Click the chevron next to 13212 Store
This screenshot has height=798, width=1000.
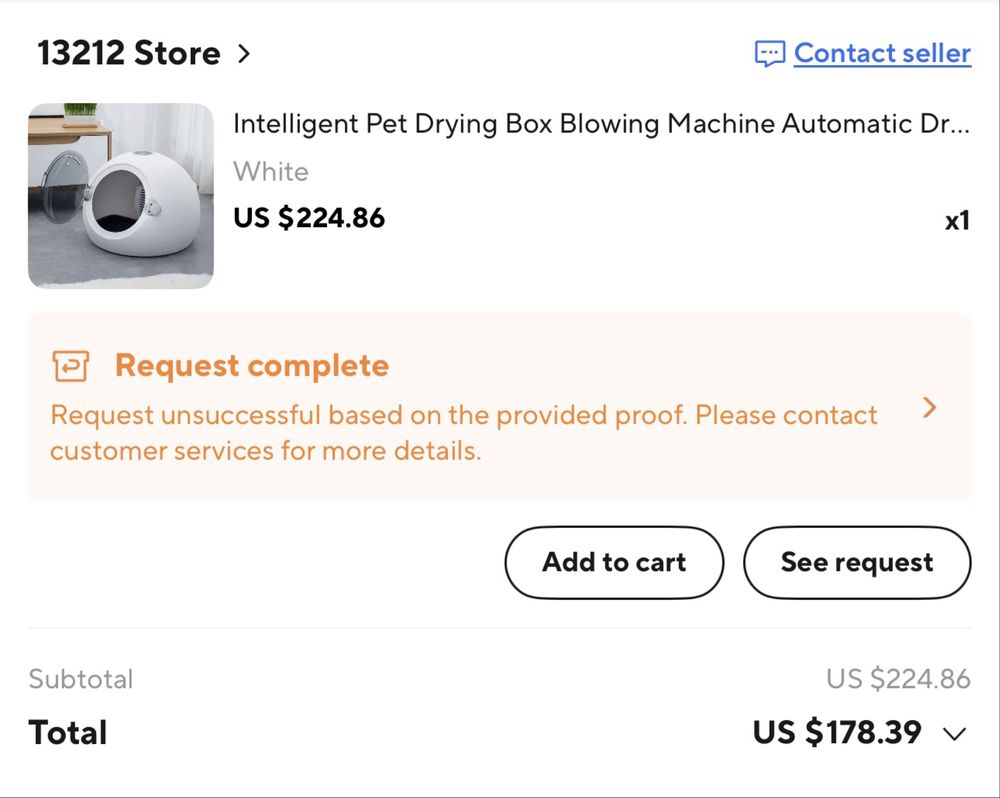[244, 54]
